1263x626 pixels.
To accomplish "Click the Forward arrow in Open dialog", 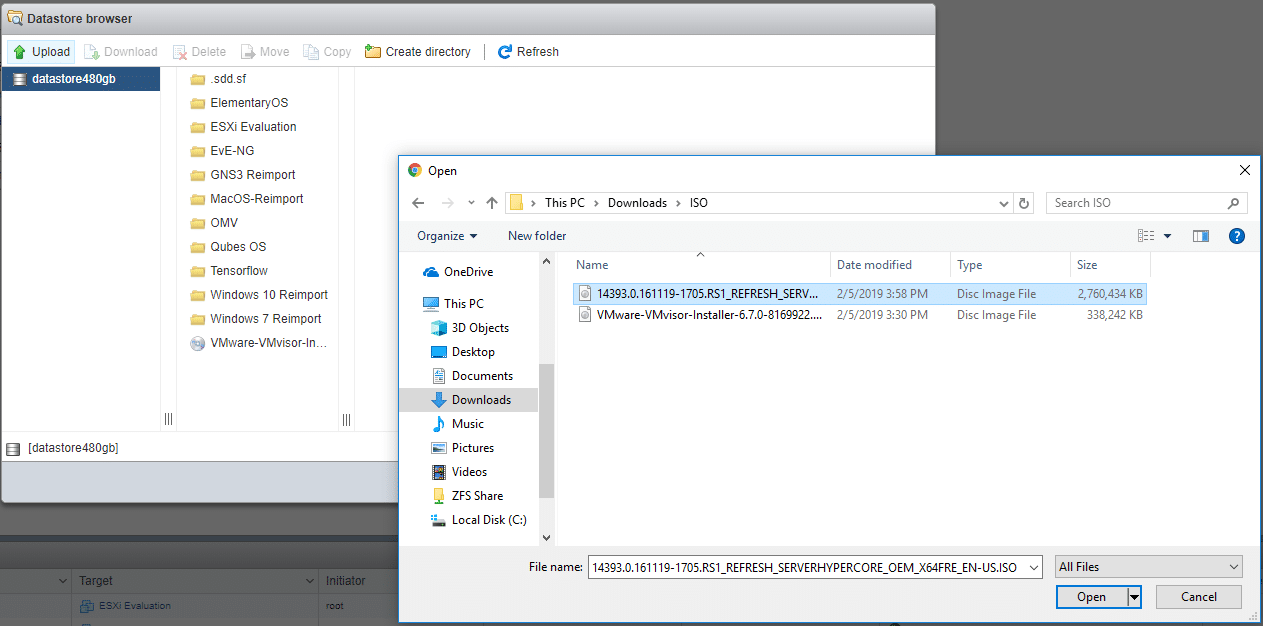I will point(448,203).
